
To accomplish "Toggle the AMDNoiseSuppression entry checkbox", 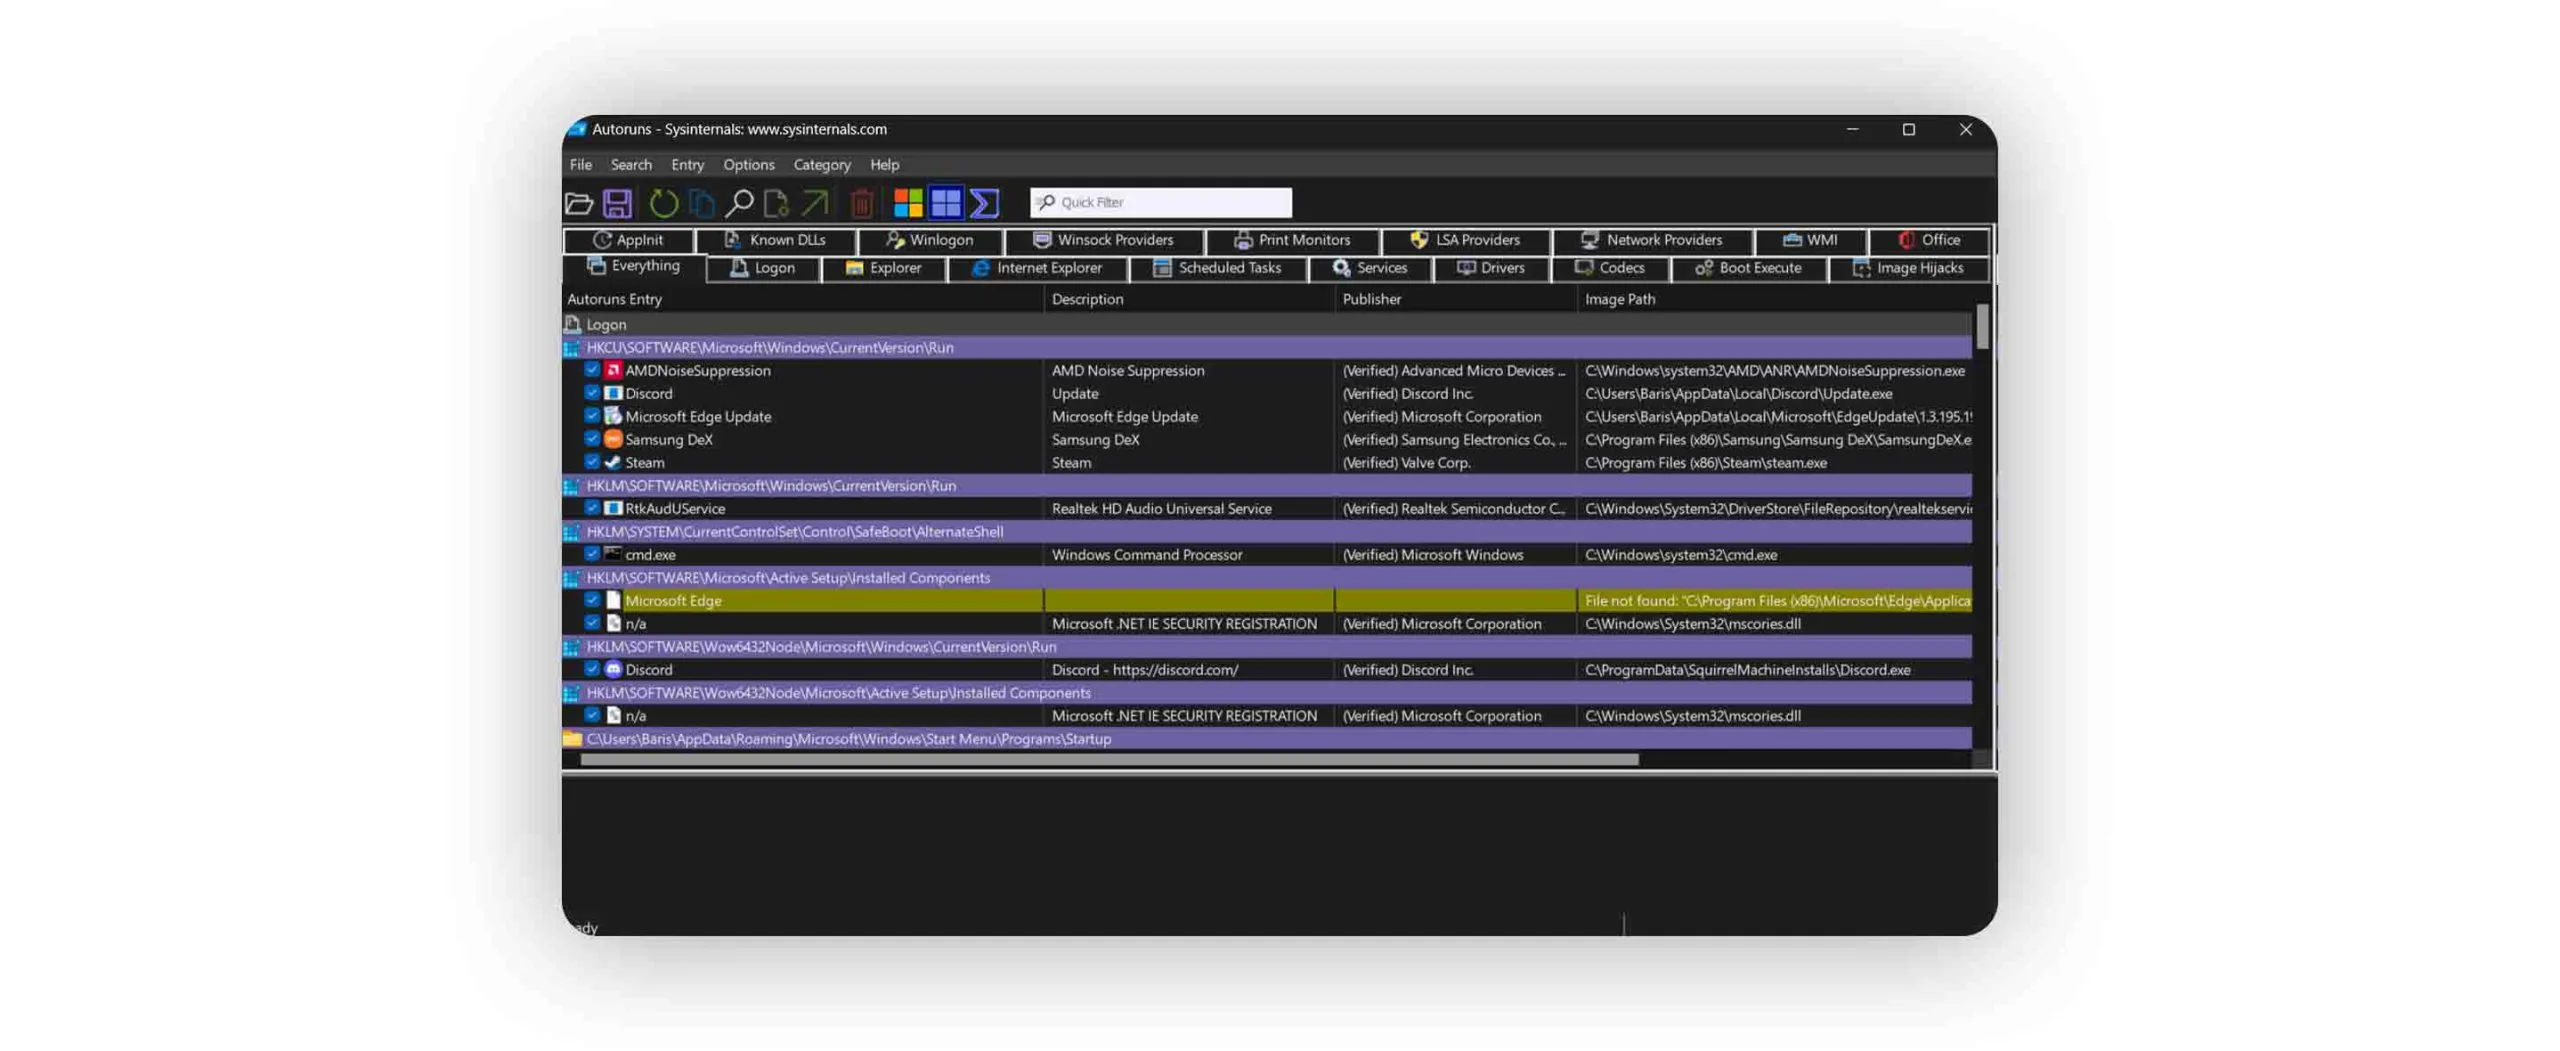I will pos(591,370).
